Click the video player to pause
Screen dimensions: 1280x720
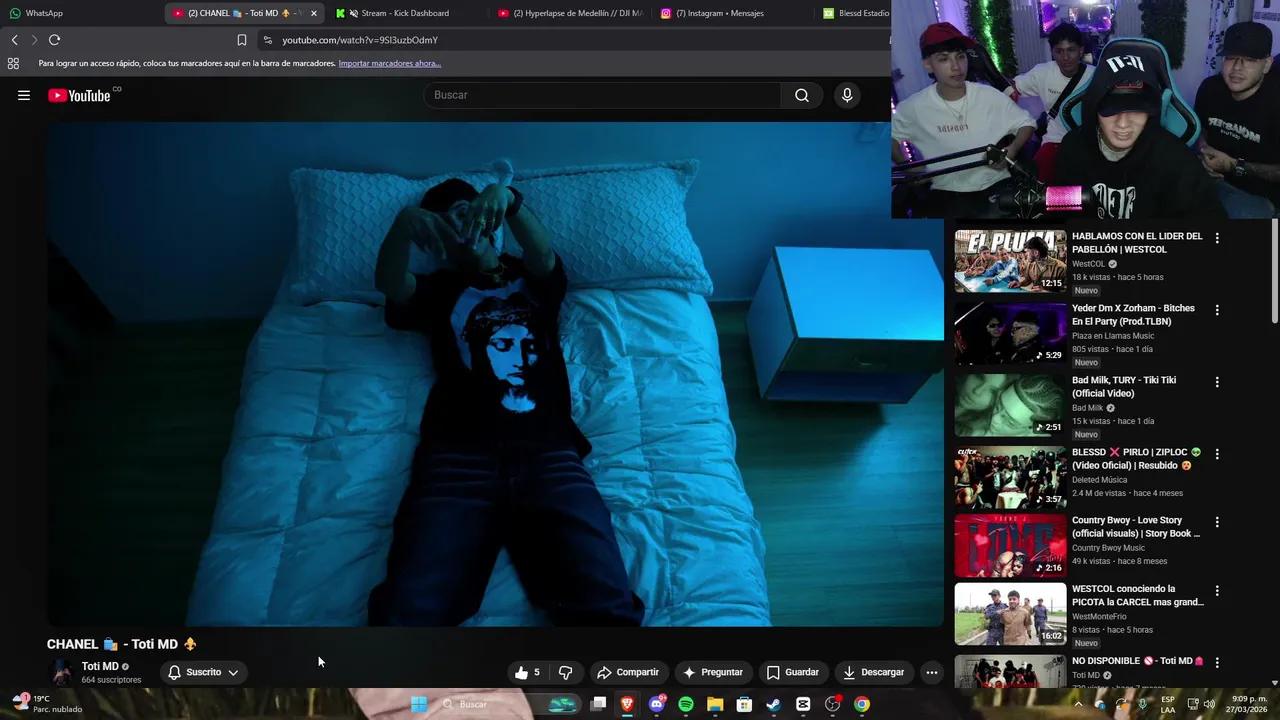[x=495, y=375]
